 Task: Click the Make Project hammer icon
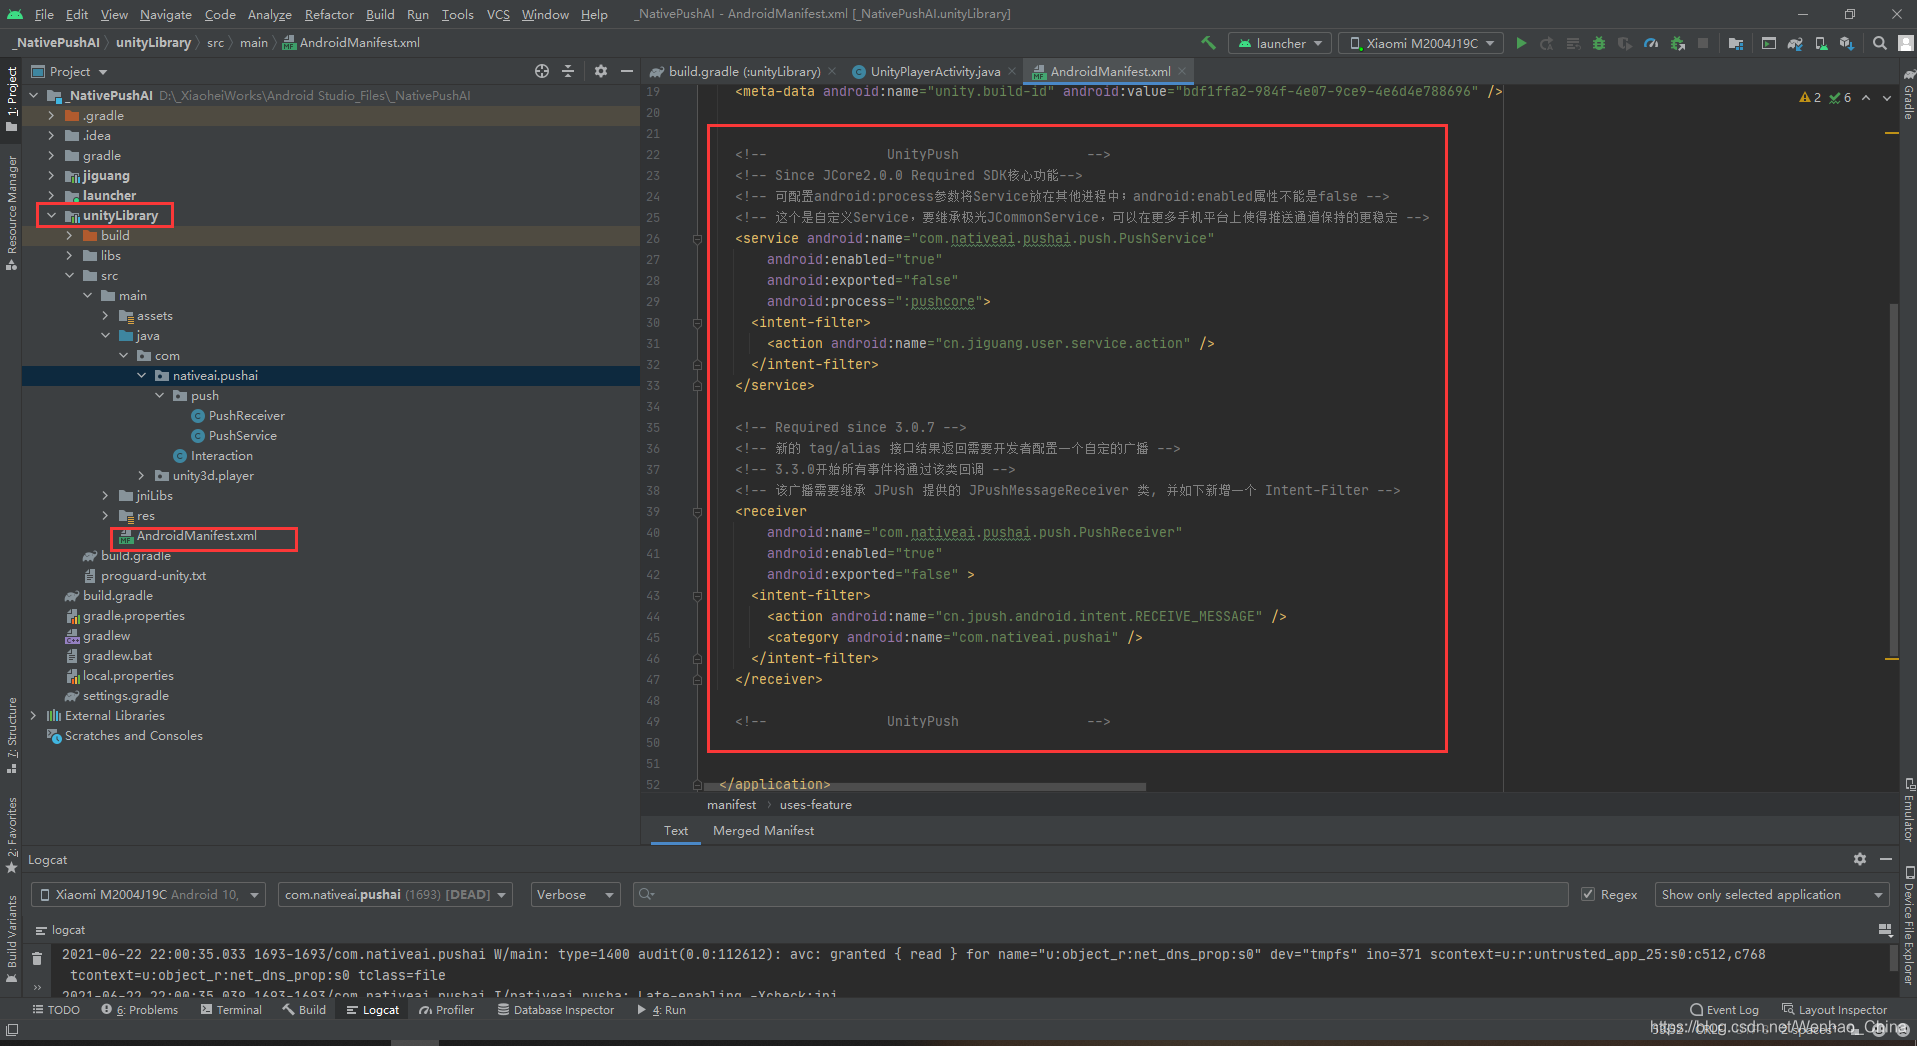(1208, 43)
